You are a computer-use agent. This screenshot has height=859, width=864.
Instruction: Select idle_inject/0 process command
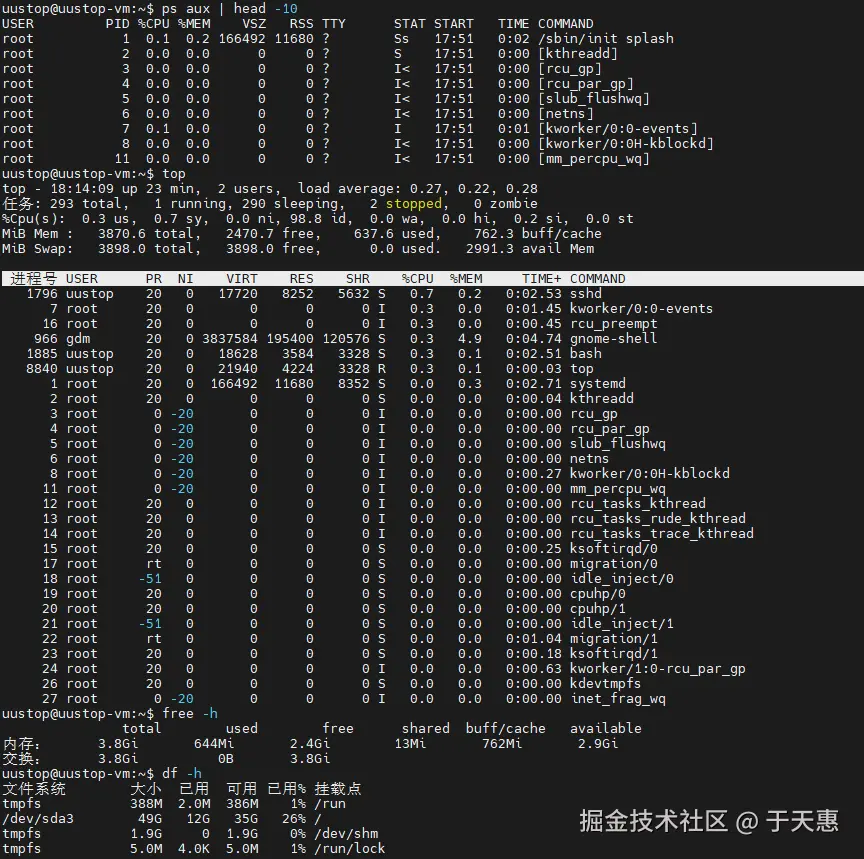click(622, 579)
